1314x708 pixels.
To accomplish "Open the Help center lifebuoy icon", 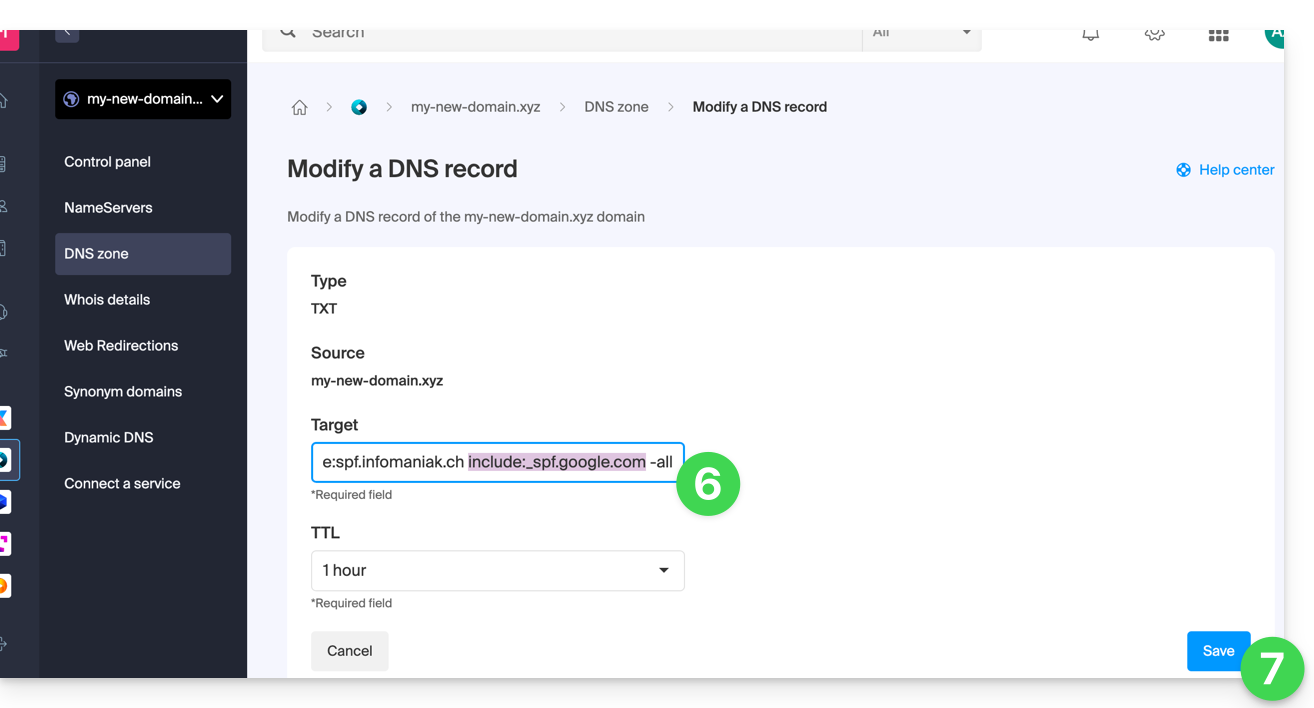I will [1183, 170].
